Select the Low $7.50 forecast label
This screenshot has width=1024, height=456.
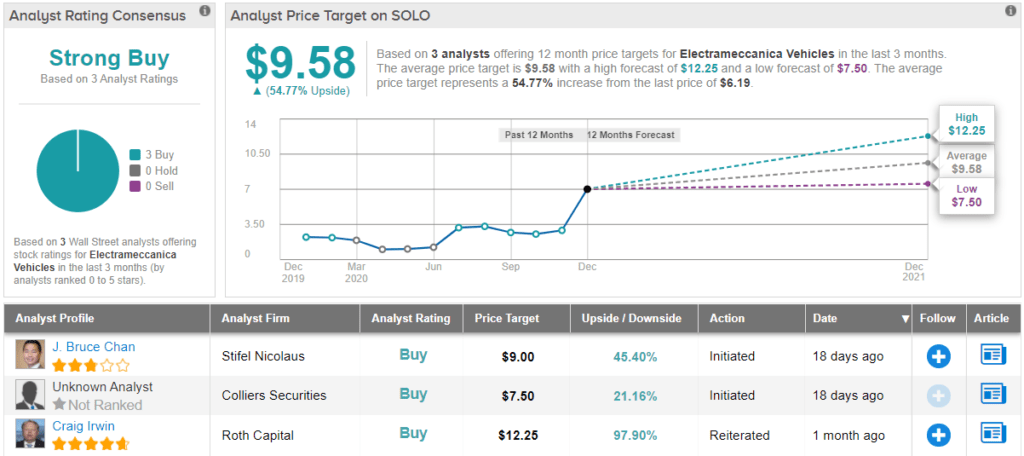tap(966, 195)
